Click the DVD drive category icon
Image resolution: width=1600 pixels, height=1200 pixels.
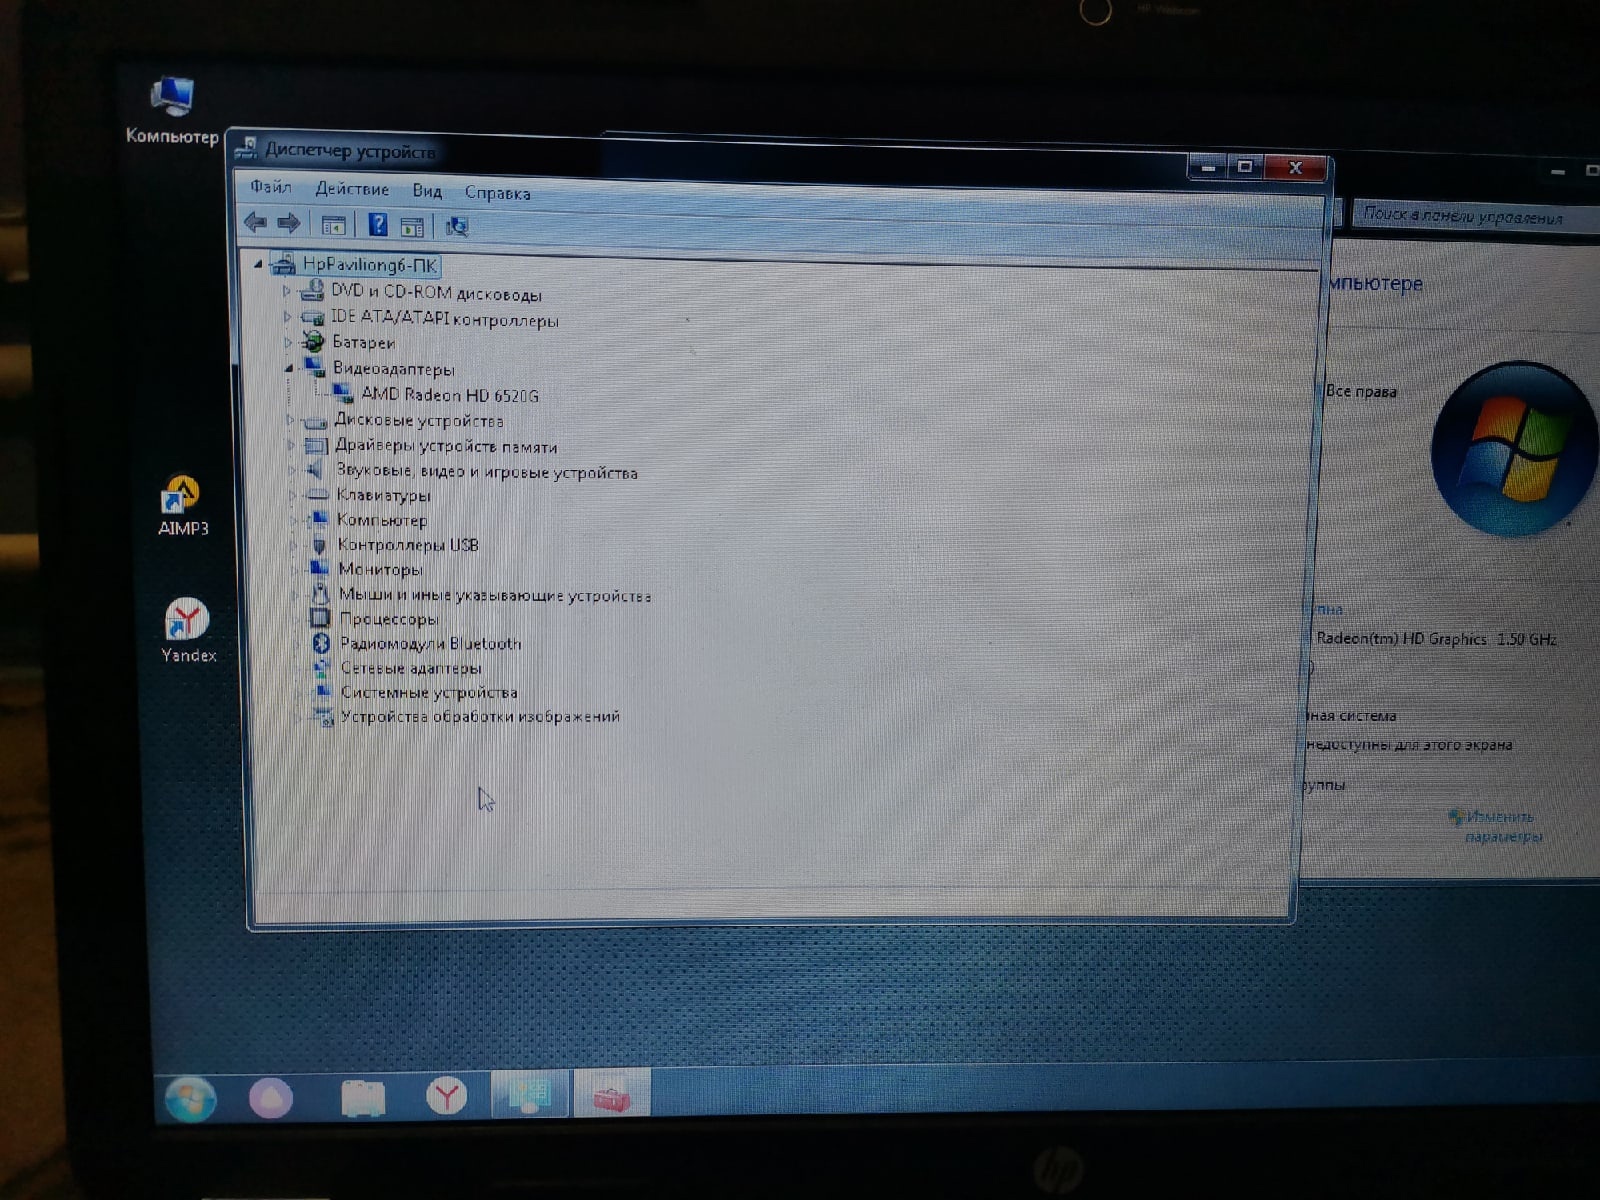click(312, 290)
